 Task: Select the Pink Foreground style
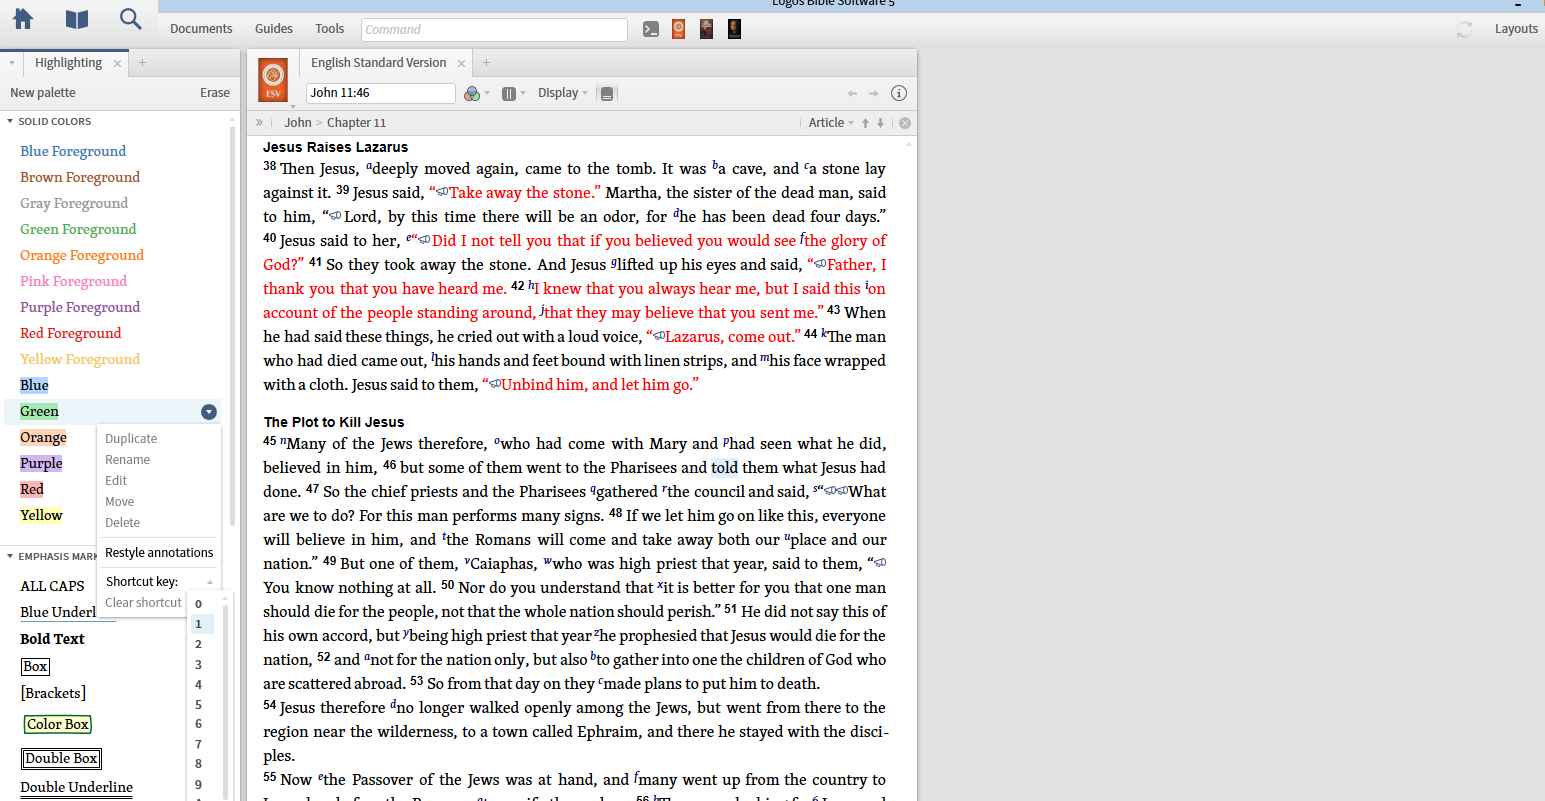click(x=74, y=281)
